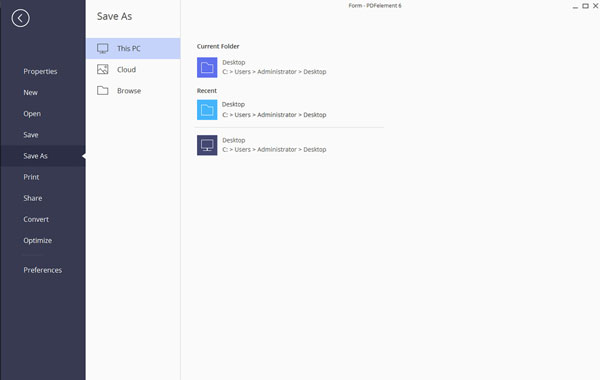This screenshot has width=600, height=380.
Task: Select Open from the file menu
Action: pos(32,114)
